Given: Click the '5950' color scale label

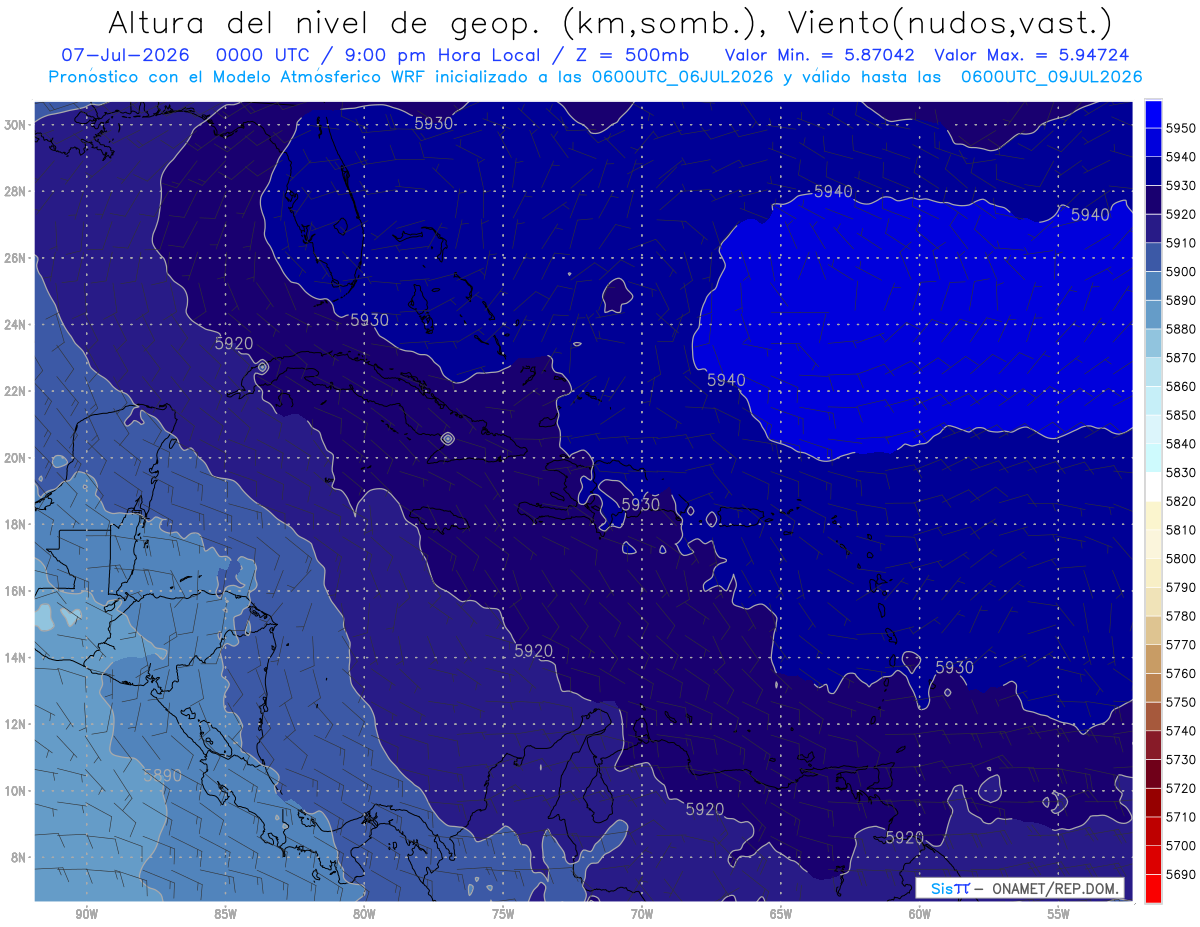Looking at the screenshot, I should (1180, 128).
